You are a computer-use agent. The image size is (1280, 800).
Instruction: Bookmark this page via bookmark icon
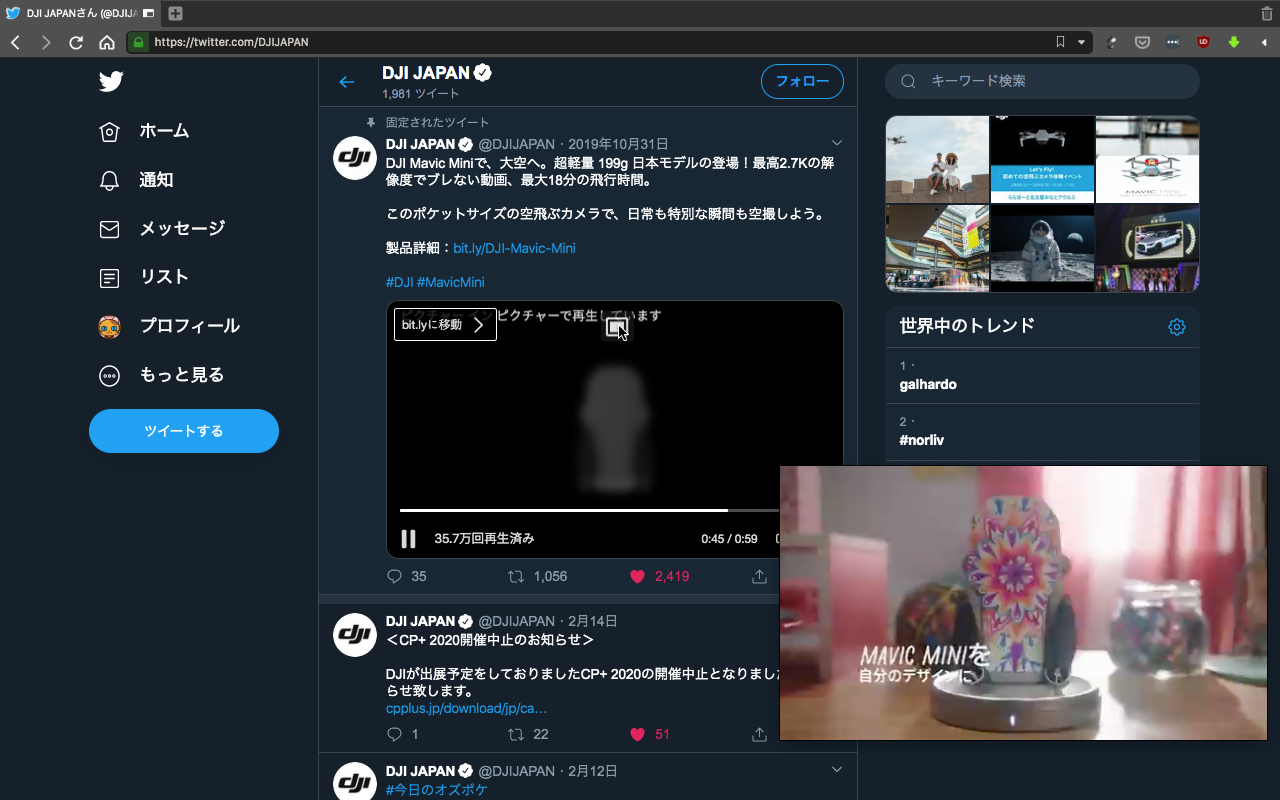1061,42
